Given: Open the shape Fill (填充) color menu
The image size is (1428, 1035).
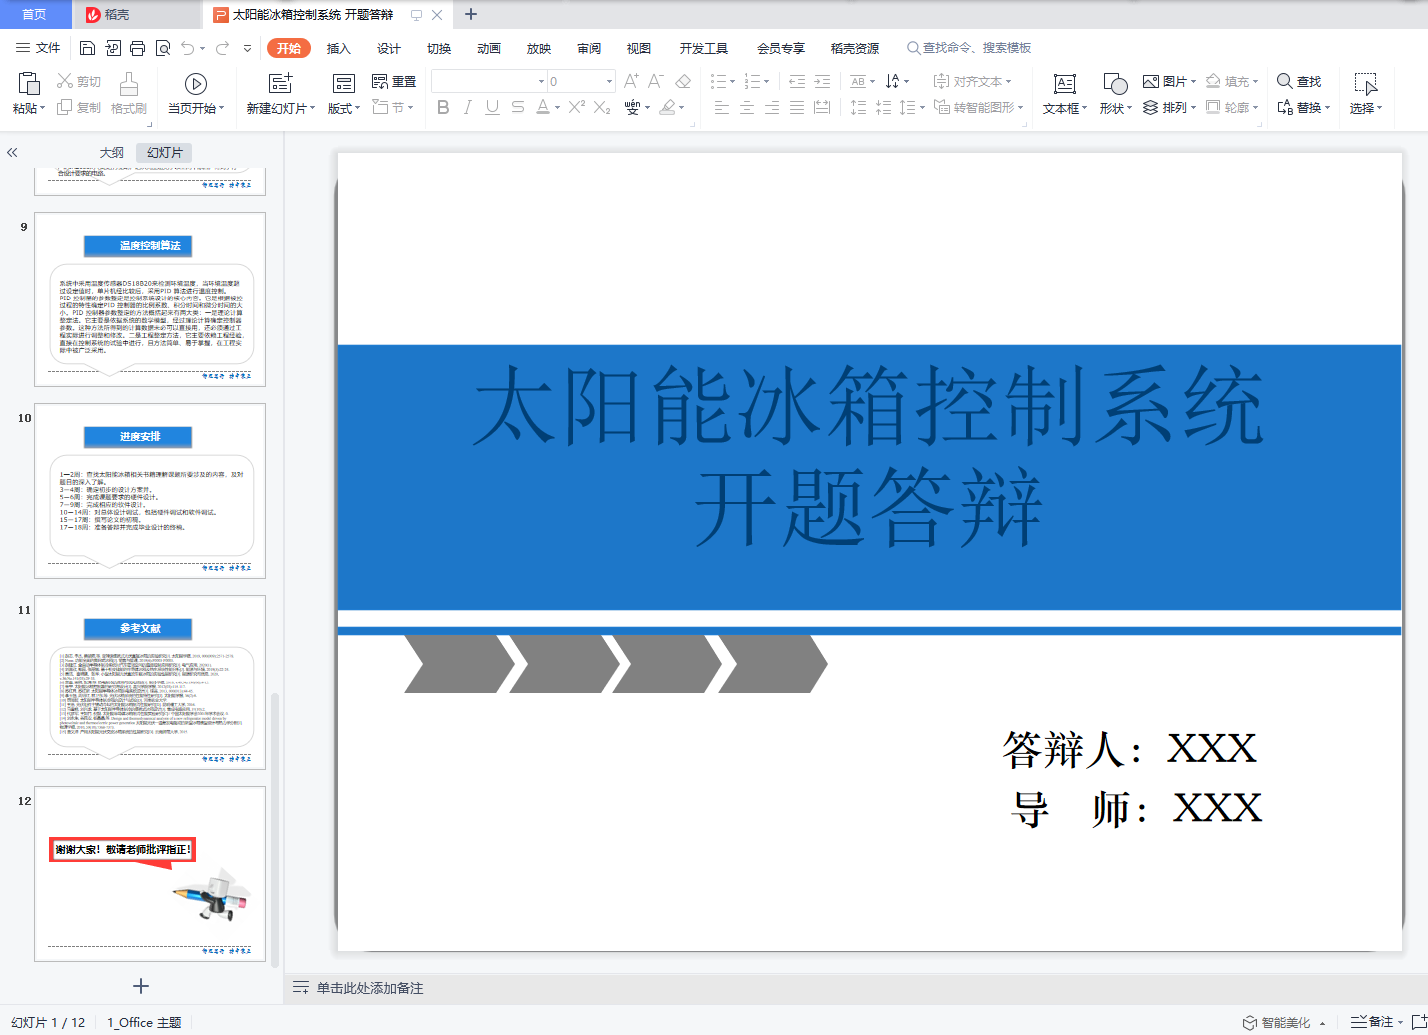Looking at the screenshot, I should (x=1232, y=81).
